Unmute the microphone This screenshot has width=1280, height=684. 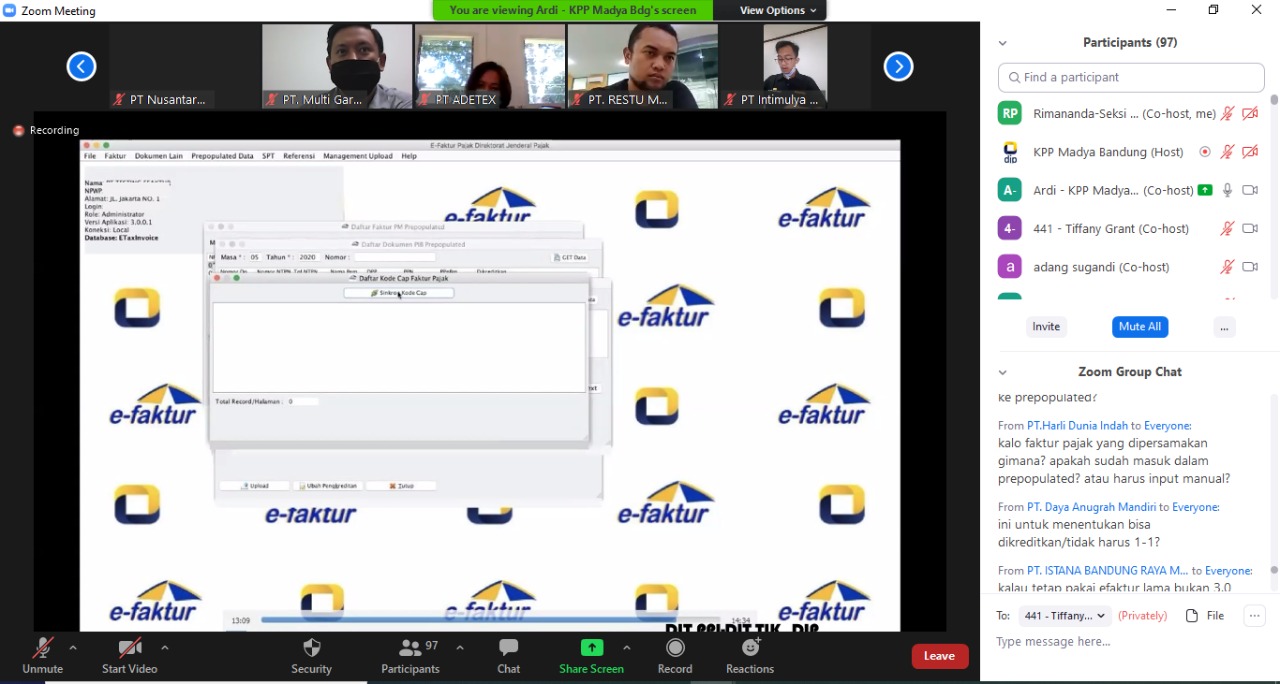click(x=42, y=648)
